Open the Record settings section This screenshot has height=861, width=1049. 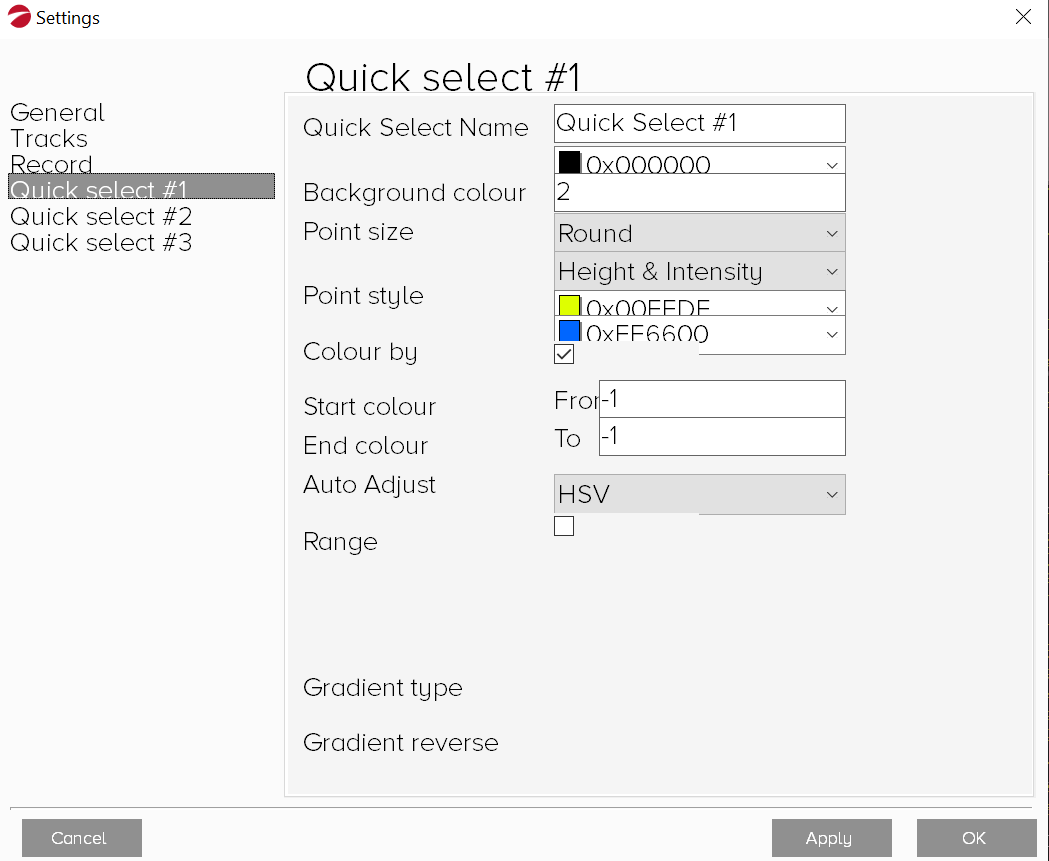click(x=51, y=164)
